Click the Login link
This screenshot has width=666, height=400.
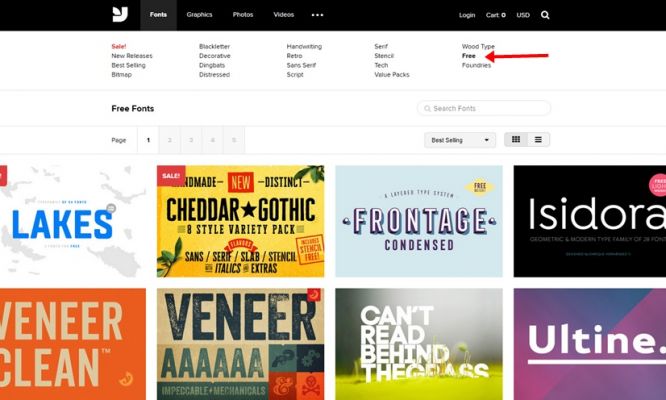point(467,15)
